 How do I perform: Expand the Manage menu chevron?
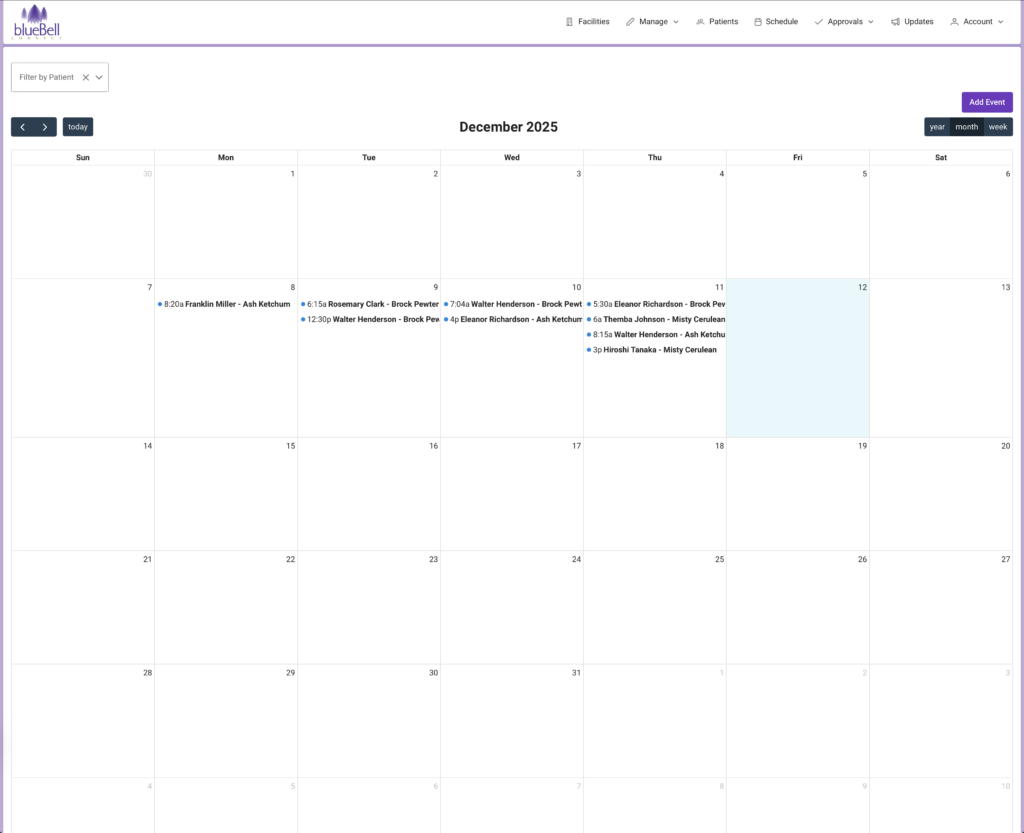point(676,22)
